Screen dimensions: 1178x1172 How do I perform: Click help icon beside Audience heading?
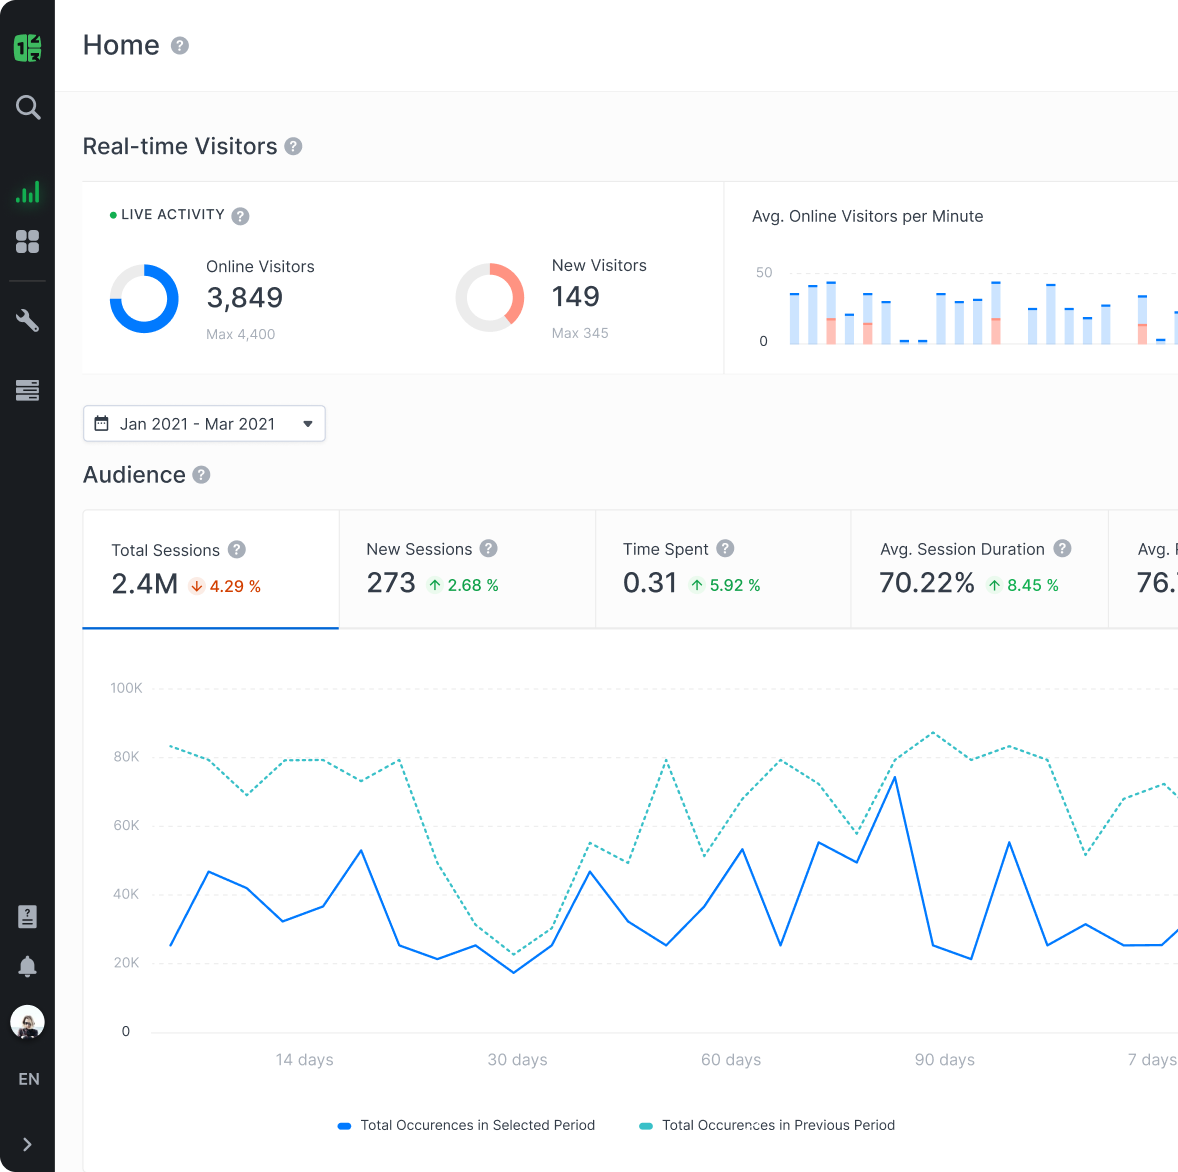[x=201, y=475]
